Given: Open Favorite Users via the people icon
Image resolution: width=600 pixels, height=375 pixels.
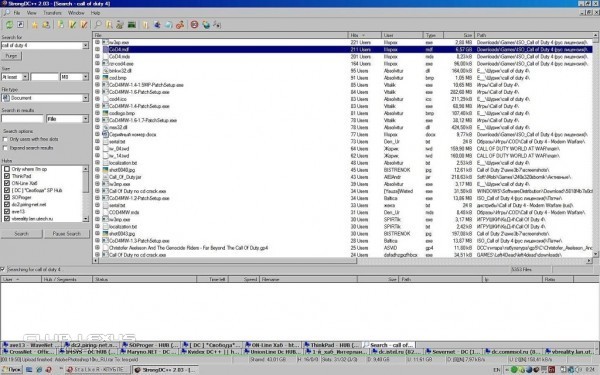Looking at the screenshot, I should (46, 25).
